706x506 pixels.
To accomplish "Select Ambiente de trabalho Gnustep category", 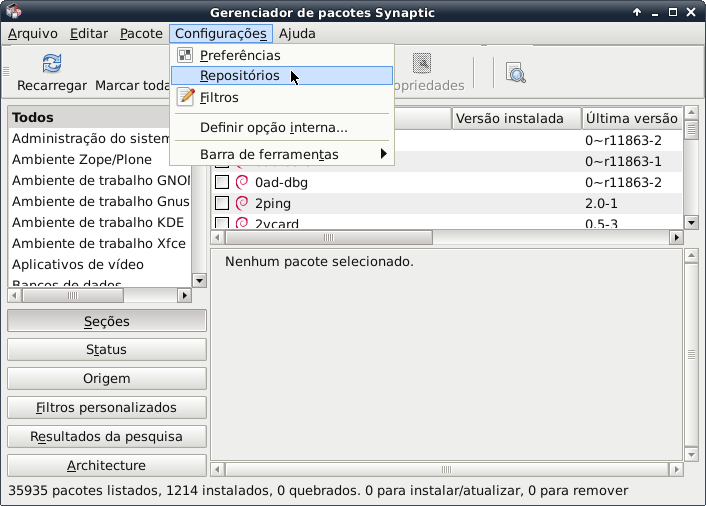I will click(x=100, y=201).
